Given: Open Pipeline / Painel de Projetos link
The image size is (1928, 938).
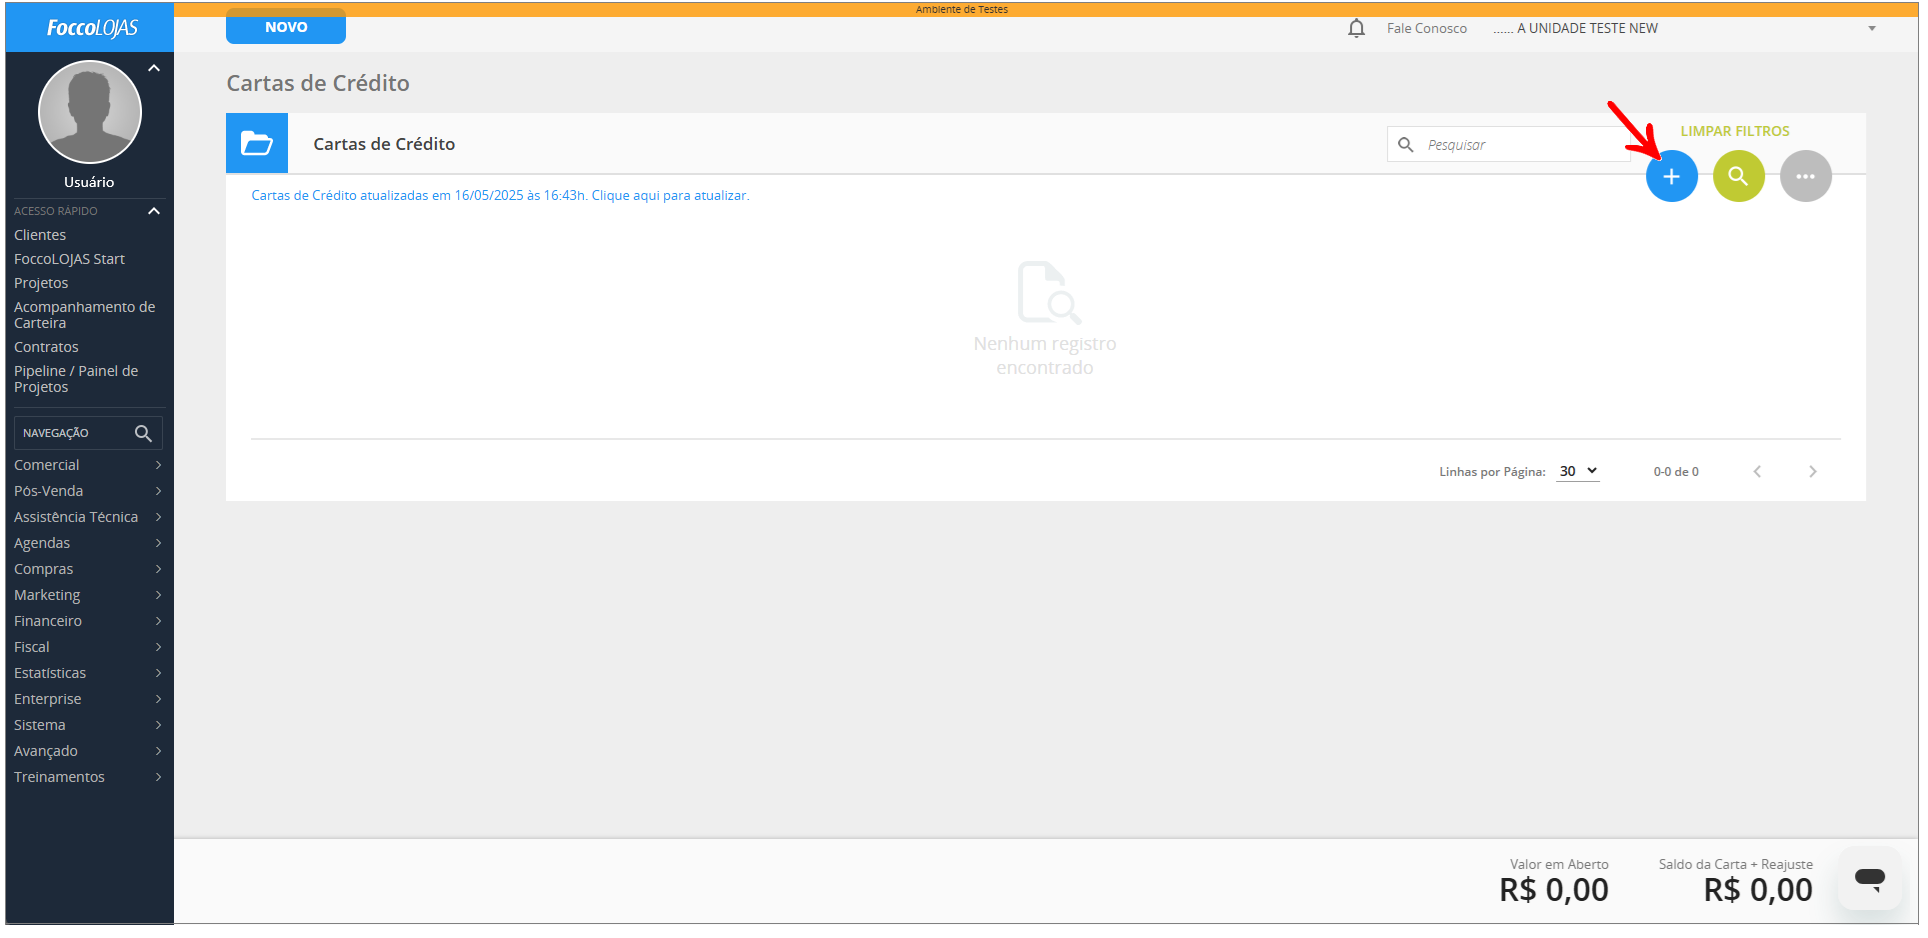Looking at the screenshot, I should point(76,379).
